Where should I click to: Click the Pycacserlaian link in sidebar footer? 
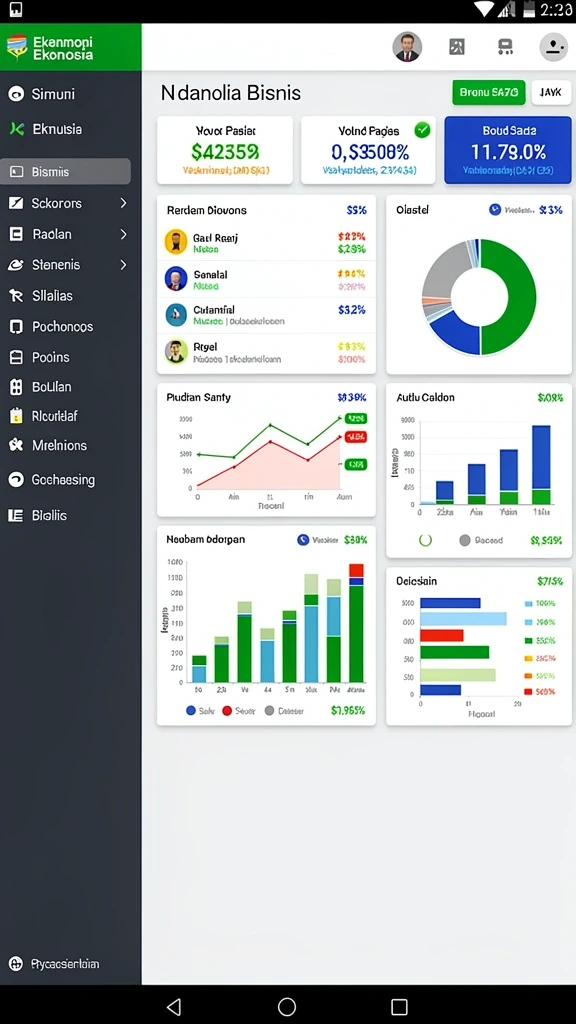[65, 964]
